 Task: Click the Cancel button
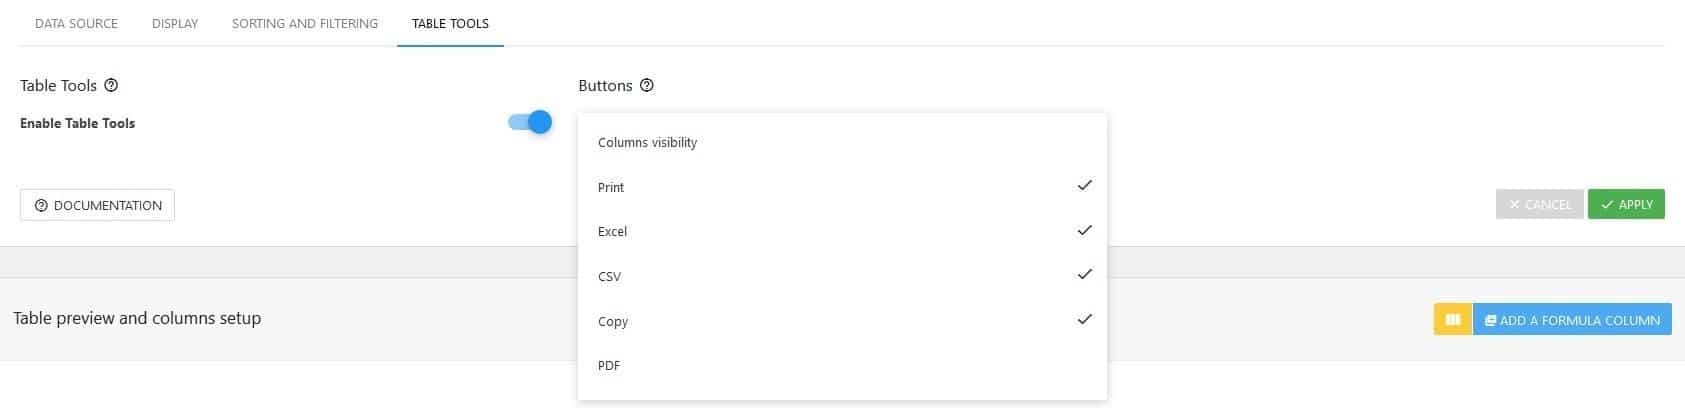click(1540, 204)
